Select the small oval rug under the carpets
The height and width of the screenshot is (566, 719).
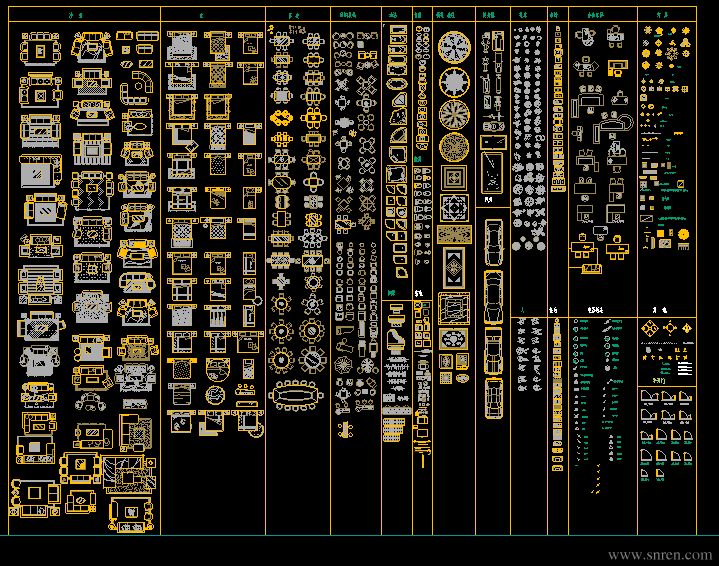point(462,378)
